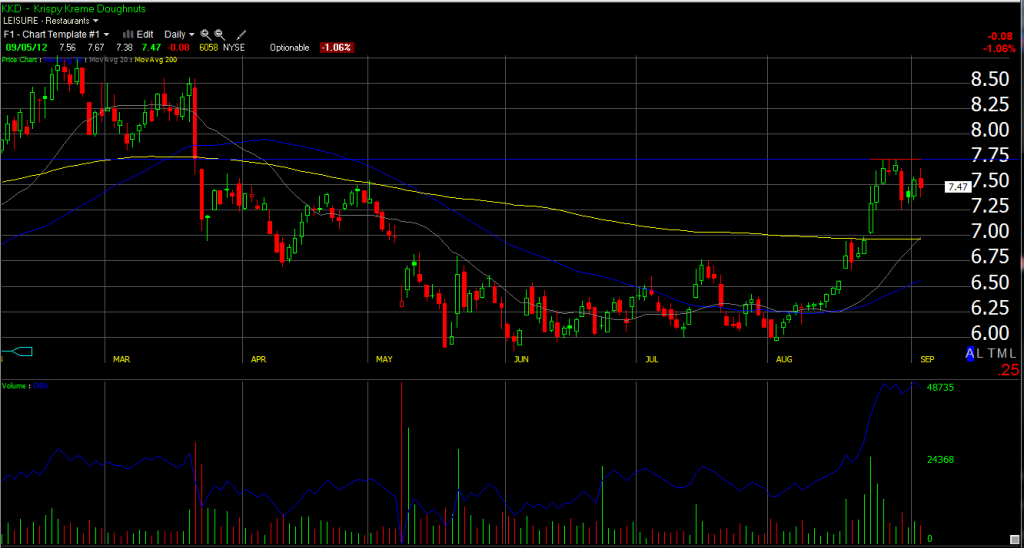The height and width of the screenshot is (548, 1024).
Task: Select the highlighted A scaling option
Action: 970,353
